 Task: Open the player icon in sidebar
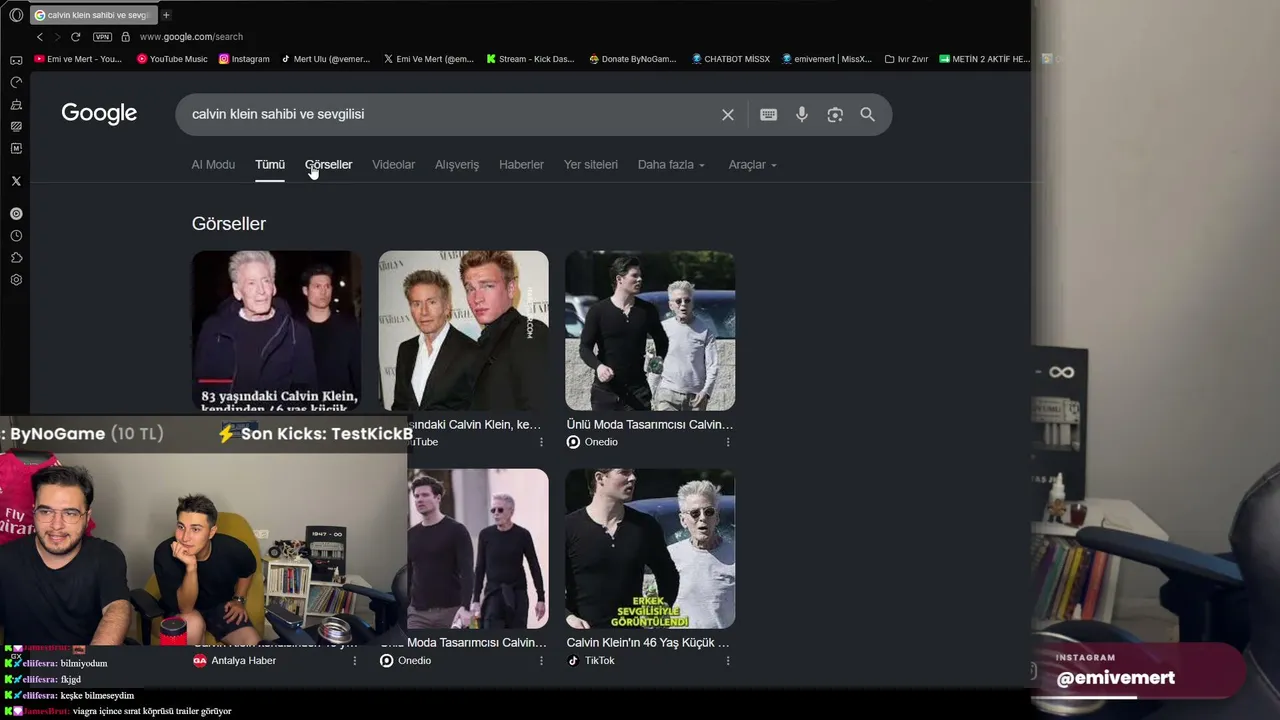pyautogui.click(x=16, y=214)
